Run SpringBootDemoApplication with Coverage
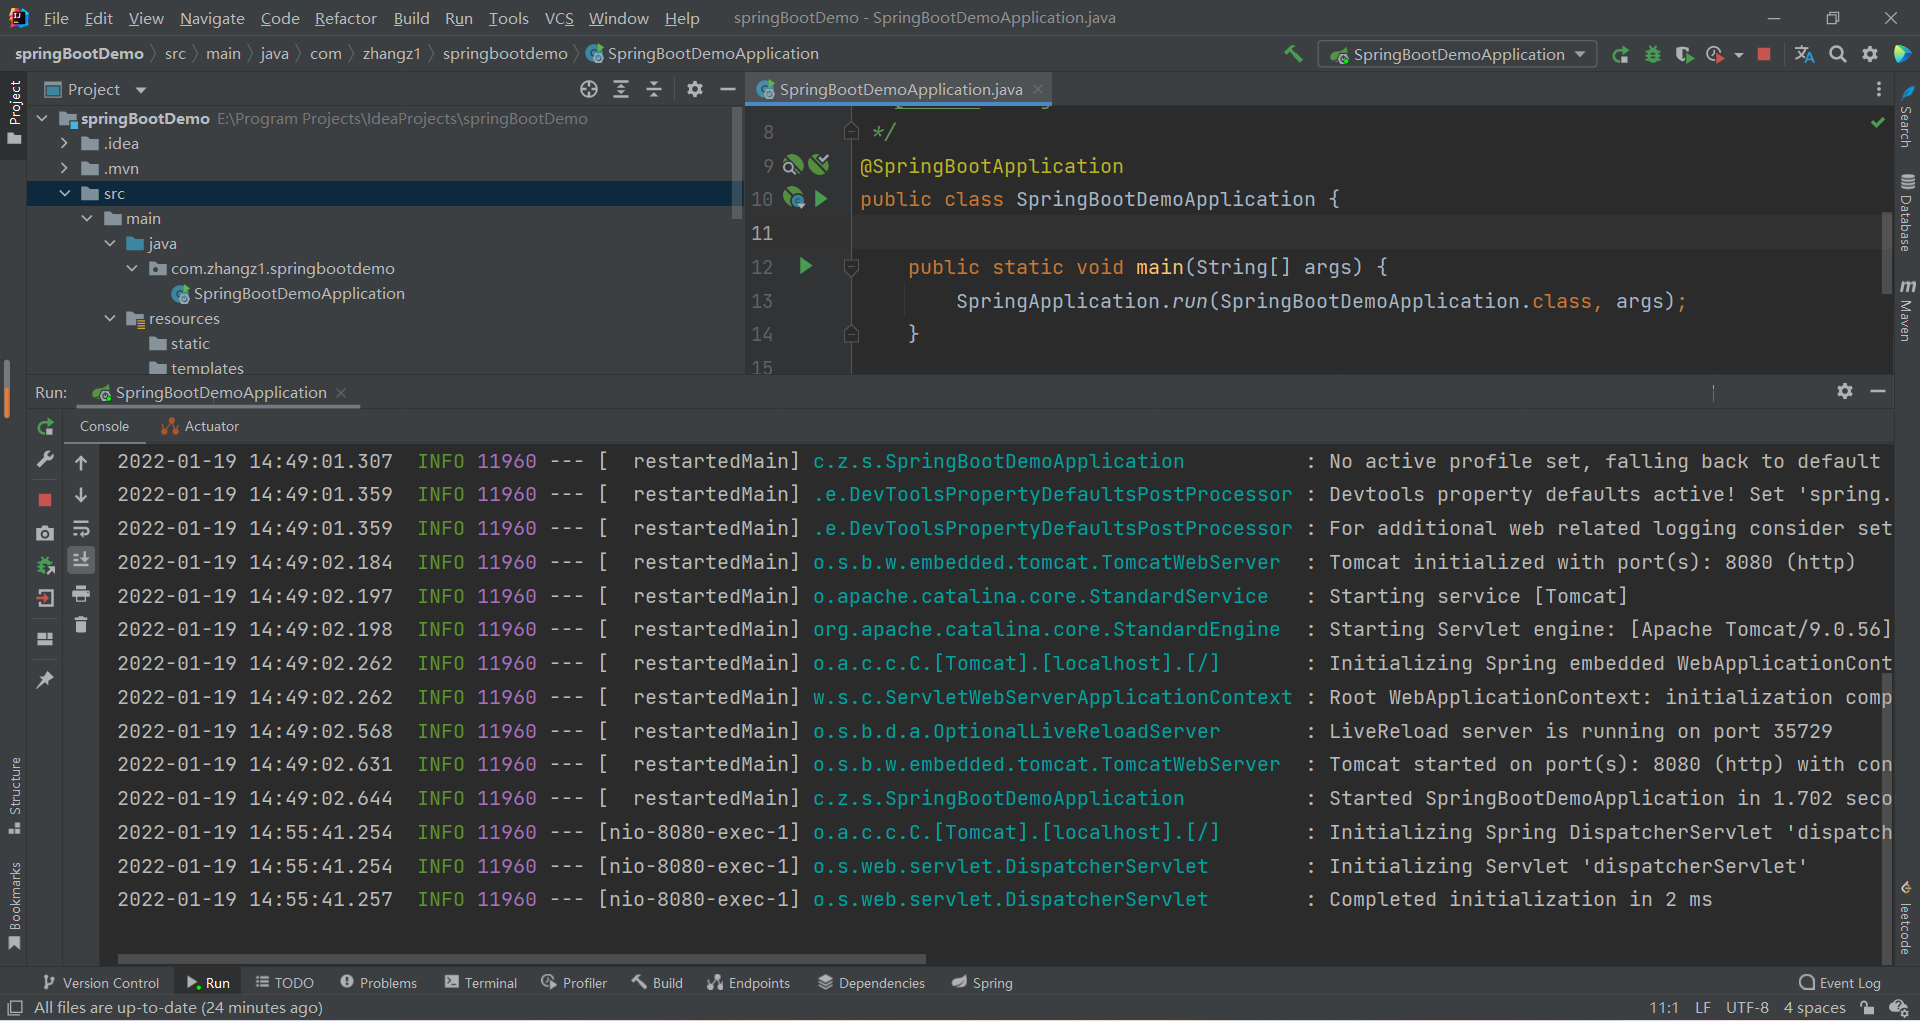This screenshot has width=1920, height=1021. click(1684, 54)
